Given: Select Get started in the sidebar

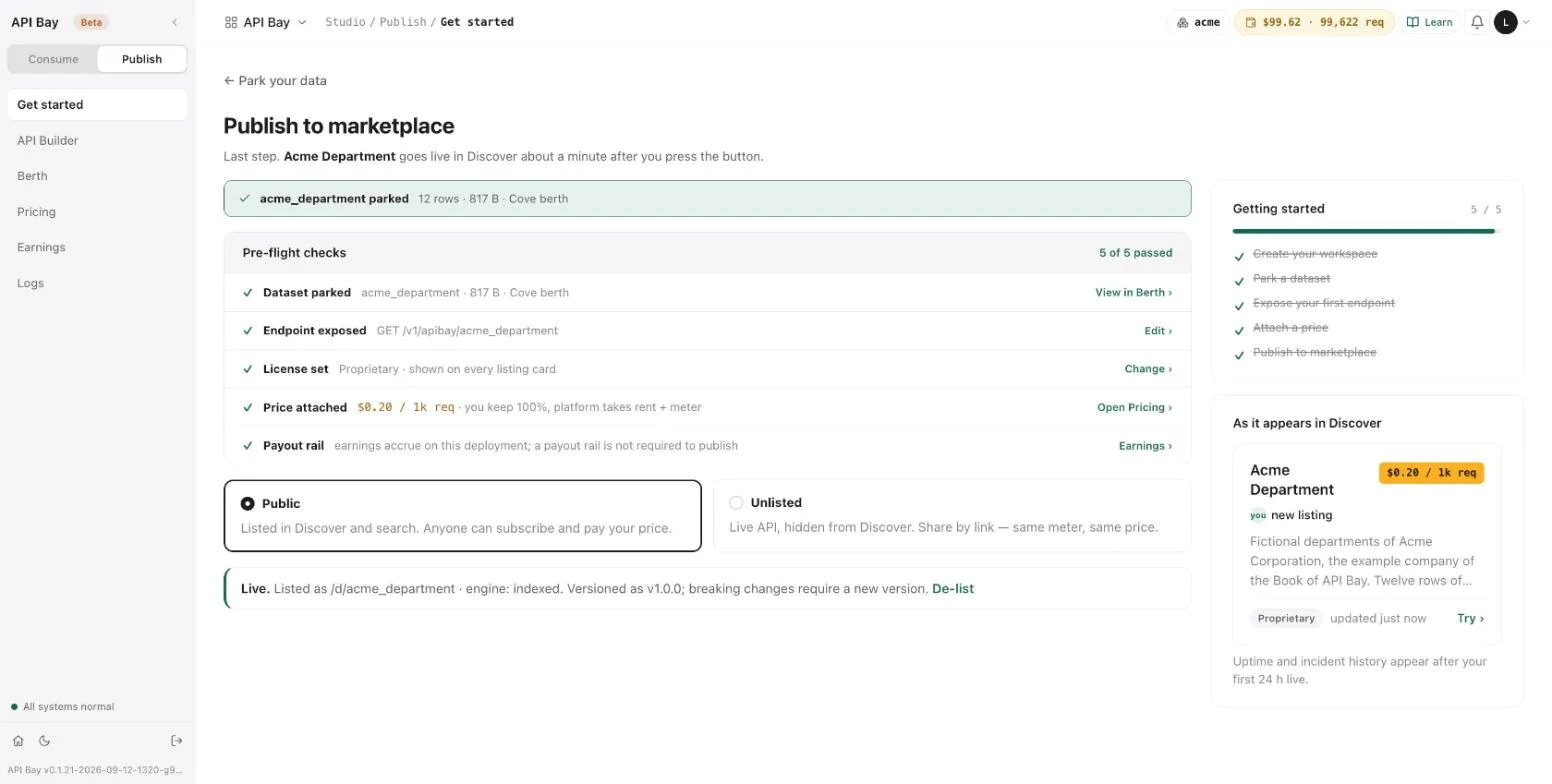Looking at the screenshot, I should pyautogui.click(x=97, y=105).
